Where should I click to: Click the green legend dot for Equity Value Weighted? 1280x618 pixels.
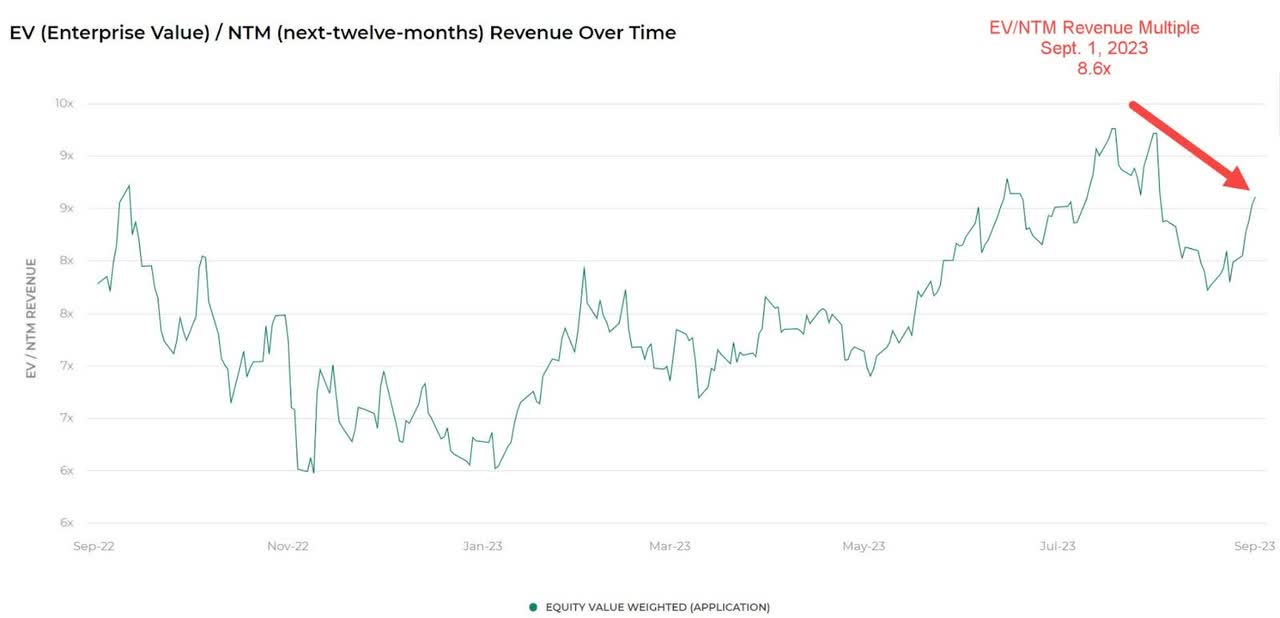533,607
